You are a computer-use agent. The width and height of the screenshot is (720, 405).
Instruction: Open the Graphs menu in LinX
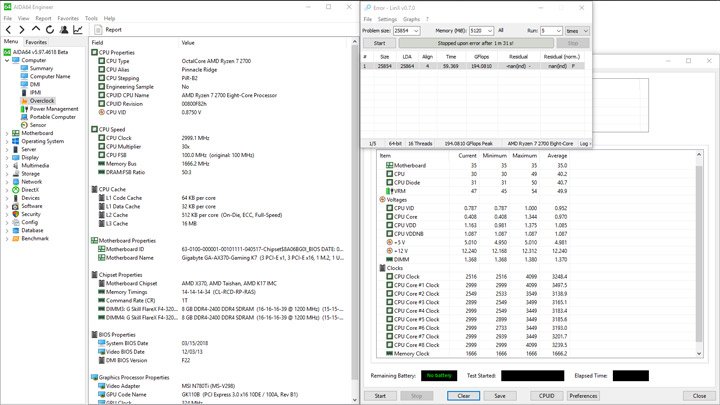(x=411, y=19)
